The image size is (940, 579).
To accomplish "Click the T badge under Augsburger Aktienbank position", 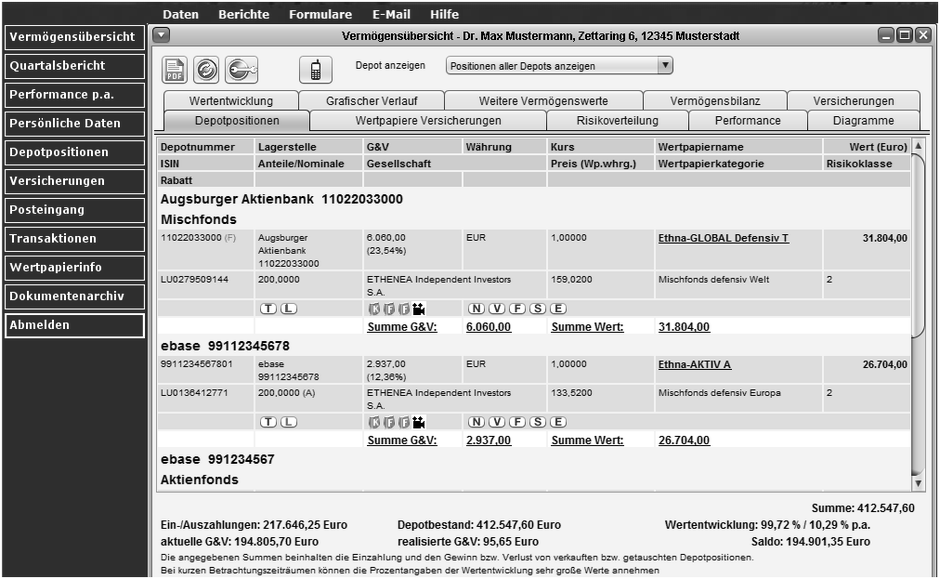I will [x=268, y=309].
